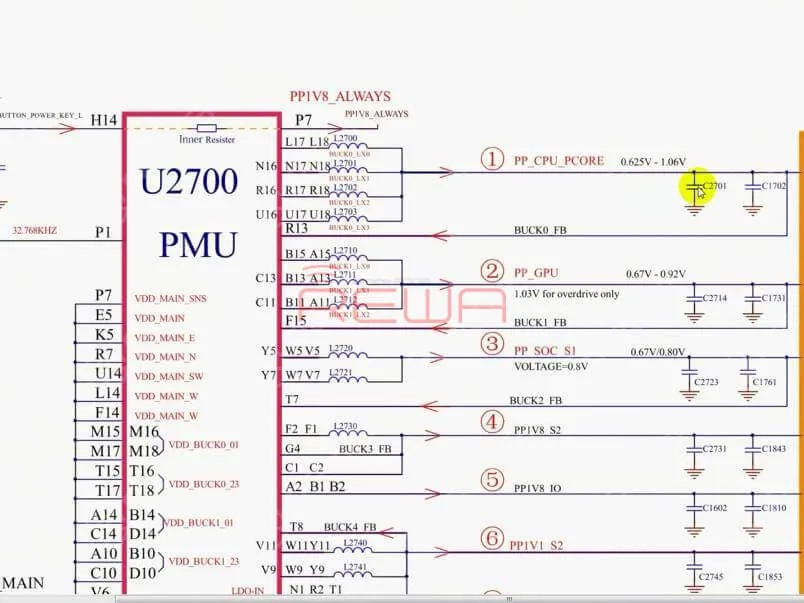Select the PMU label inside the chip

[x=198, y=244]
